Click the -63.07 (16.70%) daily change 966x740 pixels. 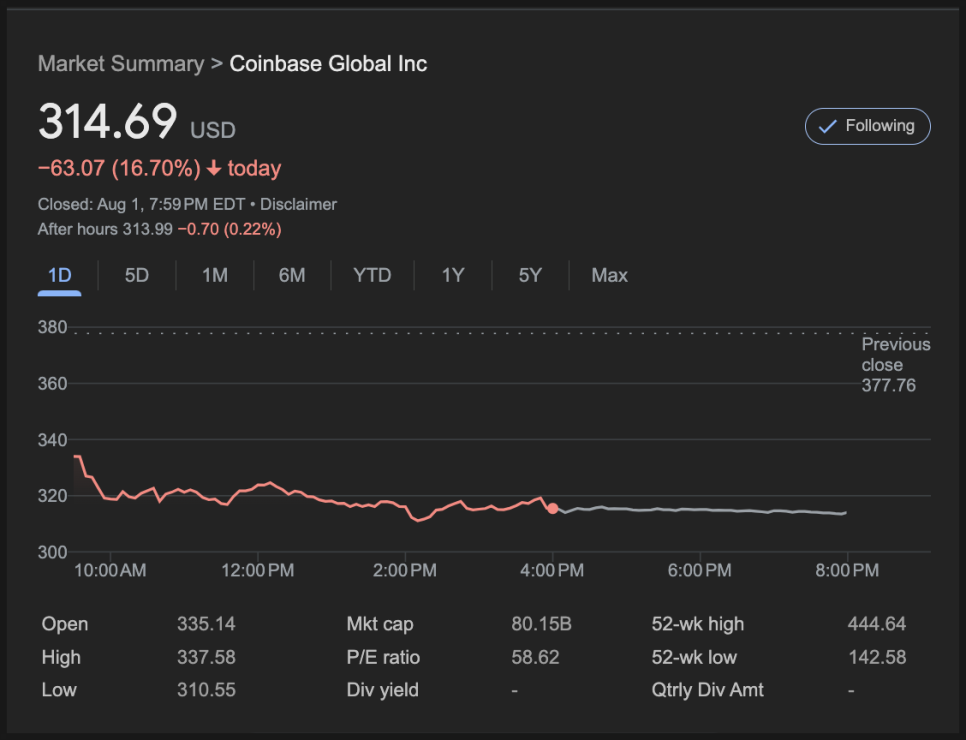coord(120,169)
